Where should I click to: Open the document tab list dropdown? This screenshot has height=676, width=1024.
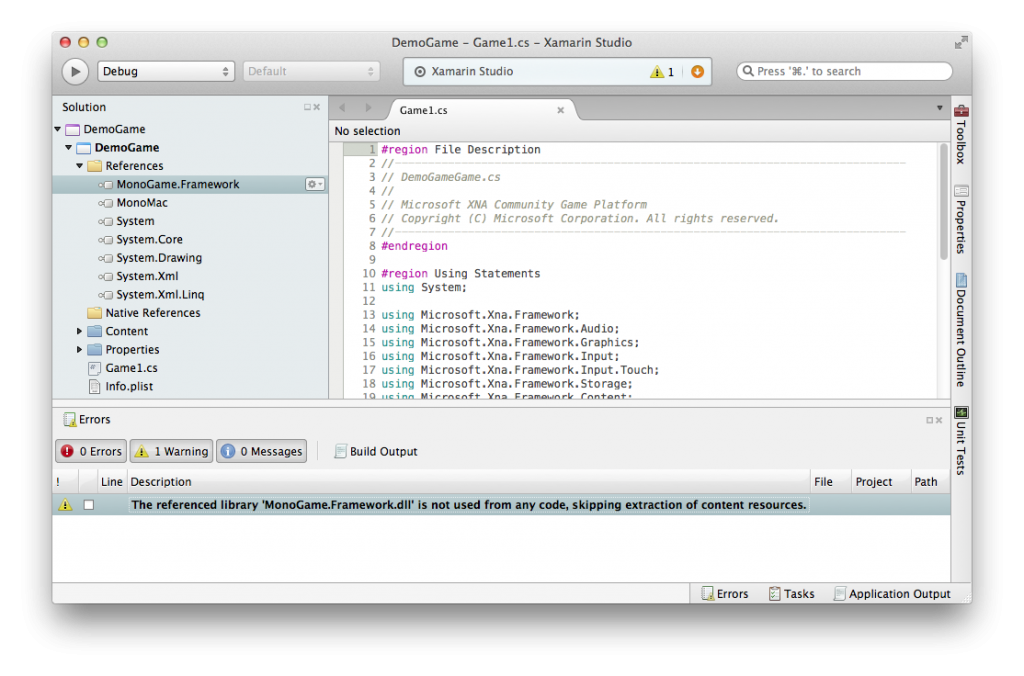pyautogui.click(x=939, y=108)
